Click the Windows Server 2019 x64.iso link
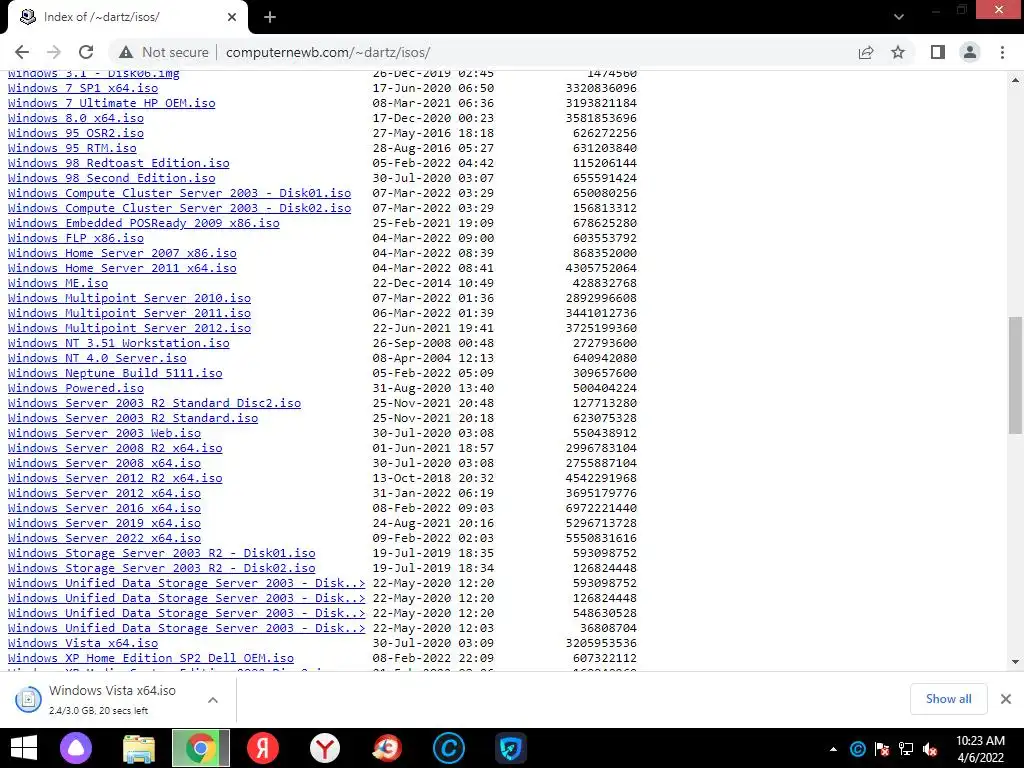 point(104,524)
